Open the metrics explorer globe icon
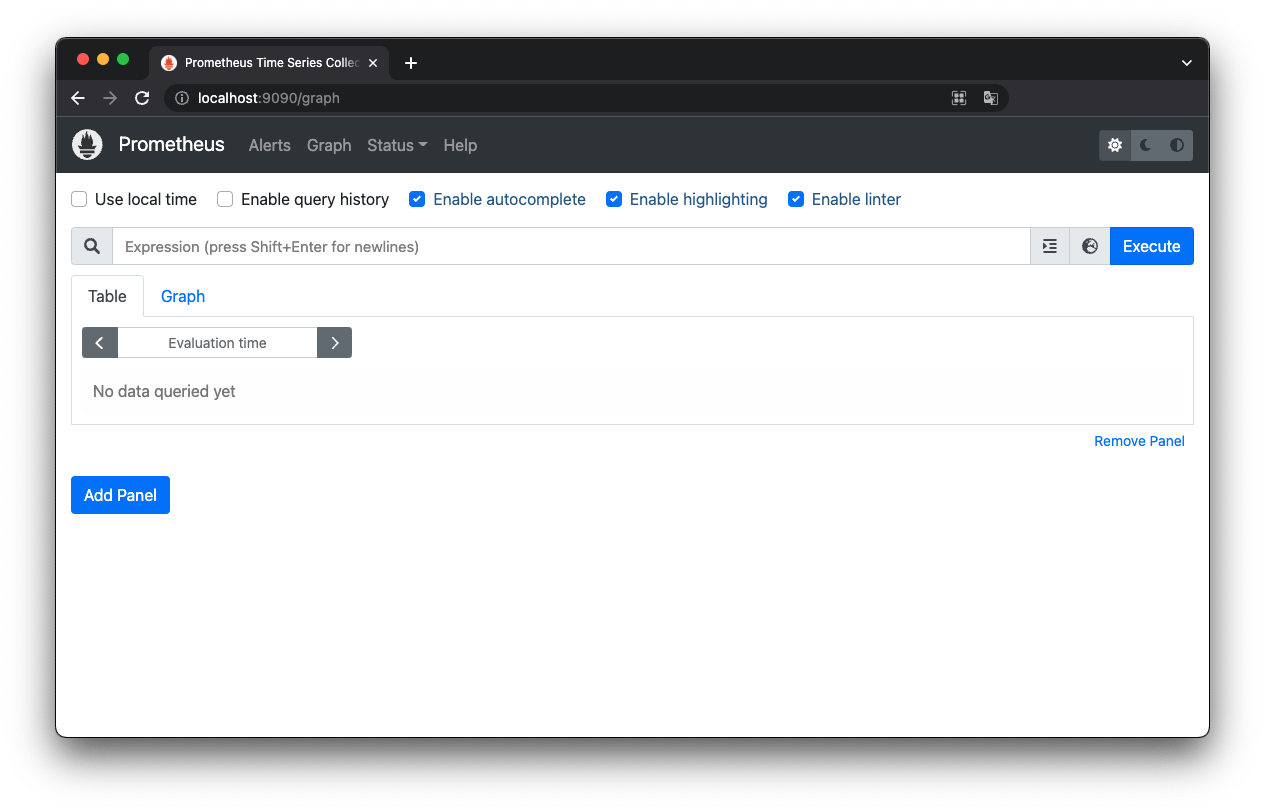Screen dimensions: 1265x811 pos(1089,246)
